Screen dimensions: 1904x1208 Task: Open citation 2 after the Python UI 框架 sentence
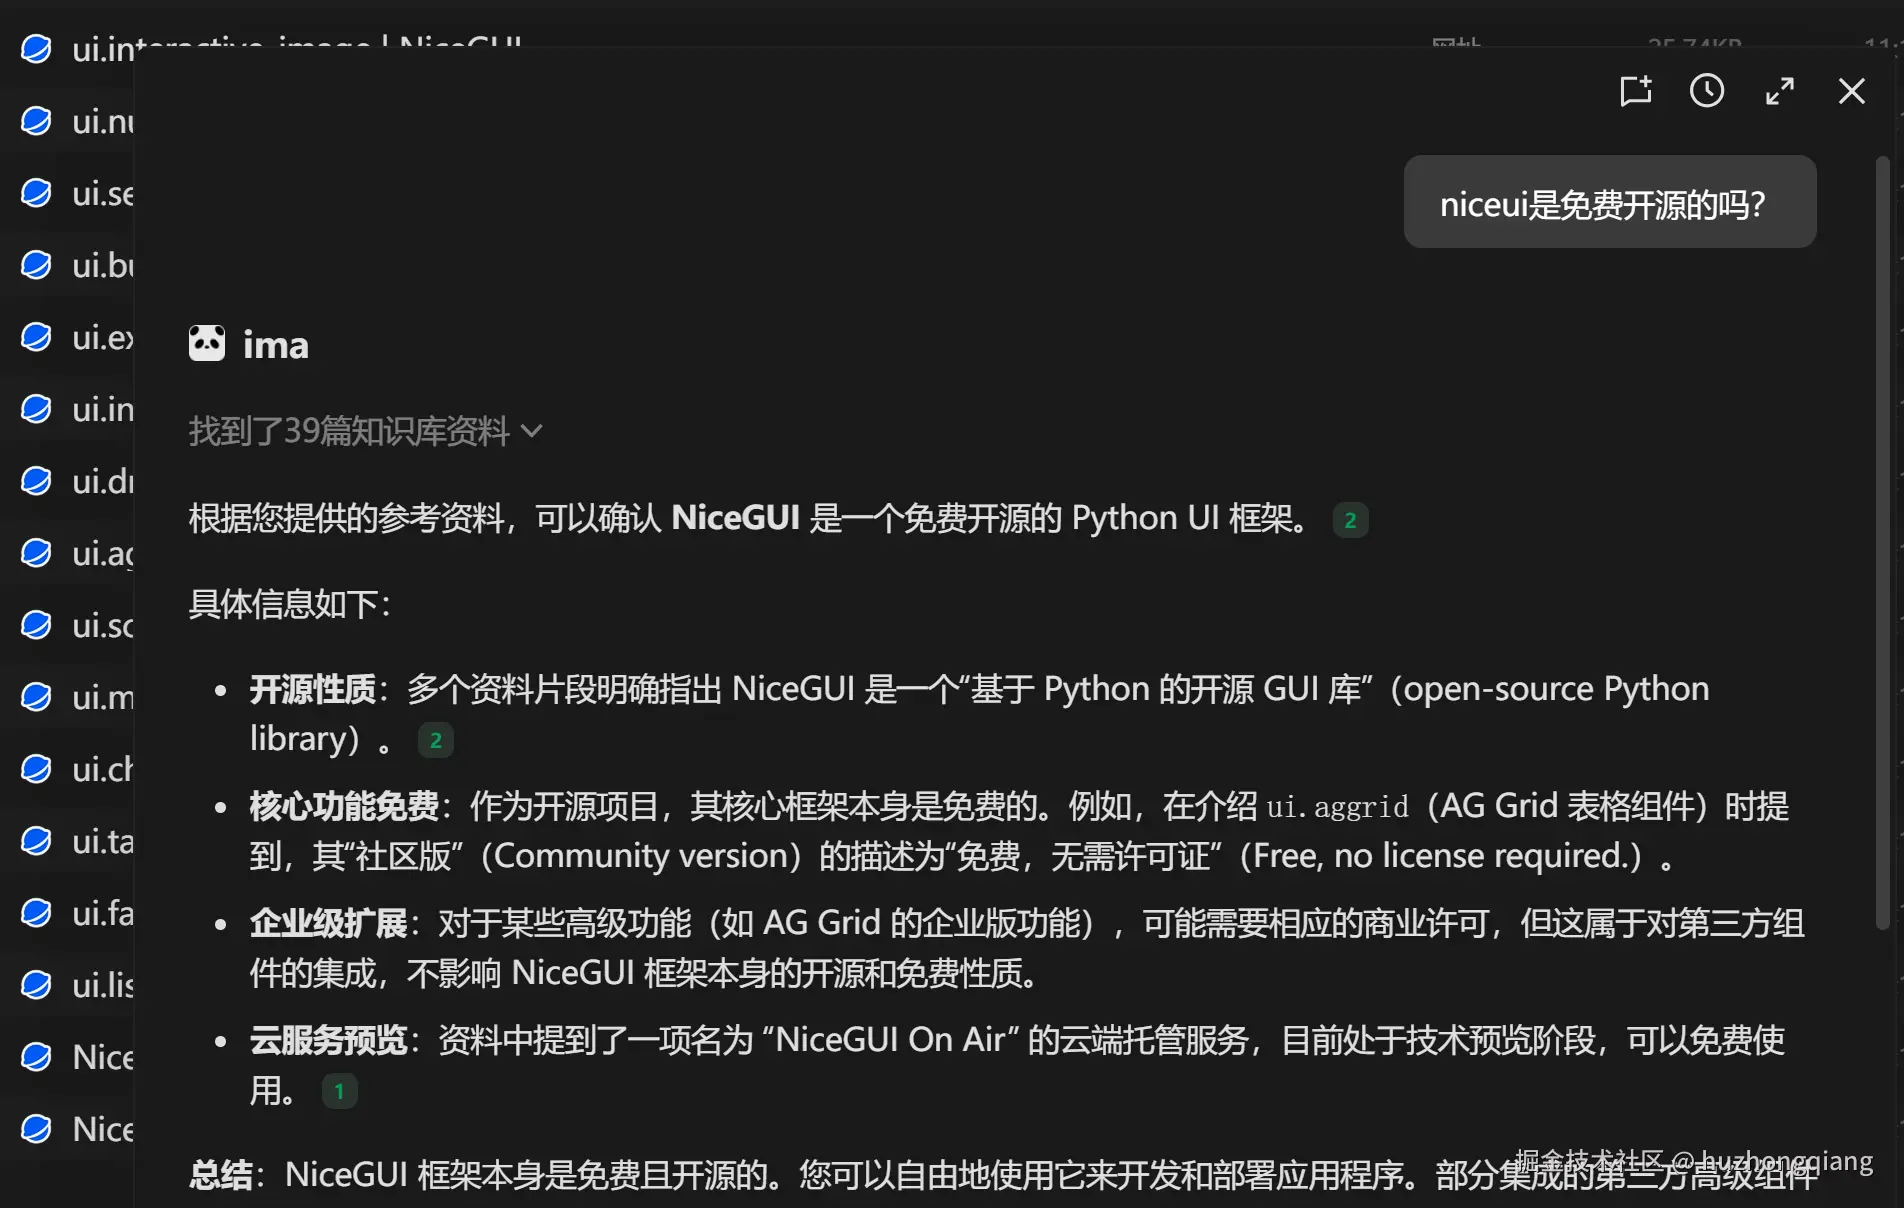[1350, 520]
